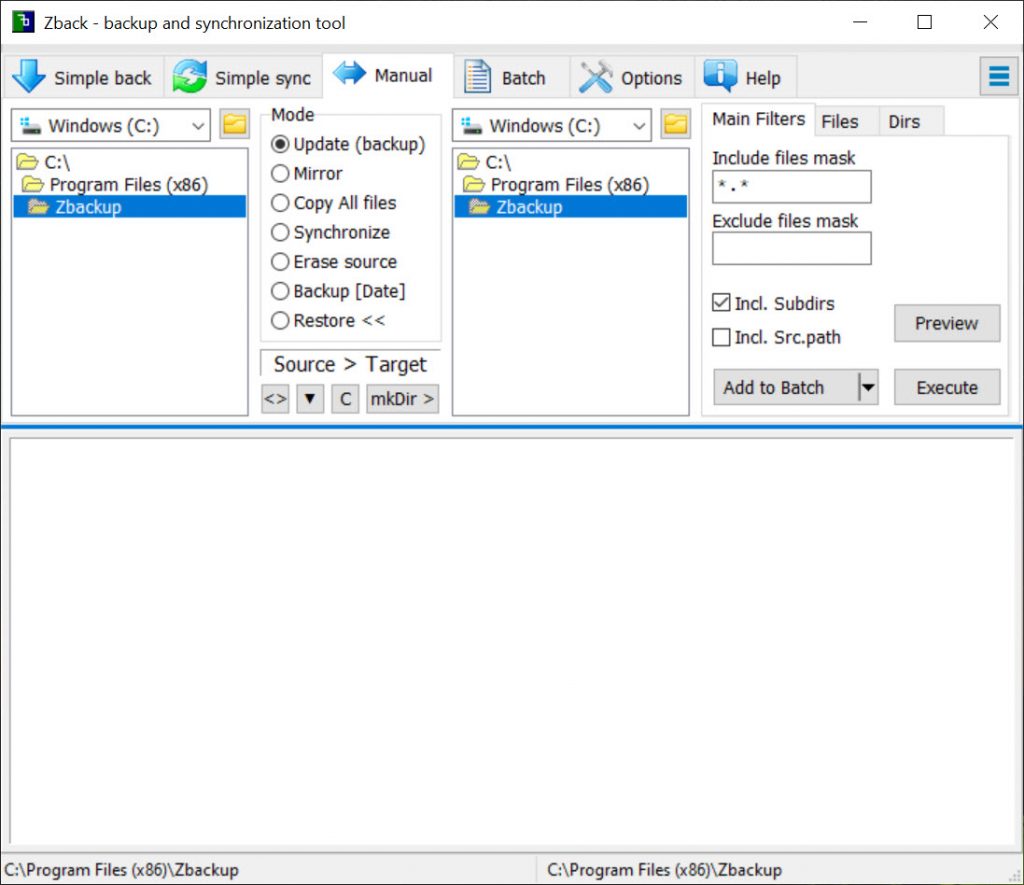
Task: Select Backup [Date] mode
Action: 338,291
